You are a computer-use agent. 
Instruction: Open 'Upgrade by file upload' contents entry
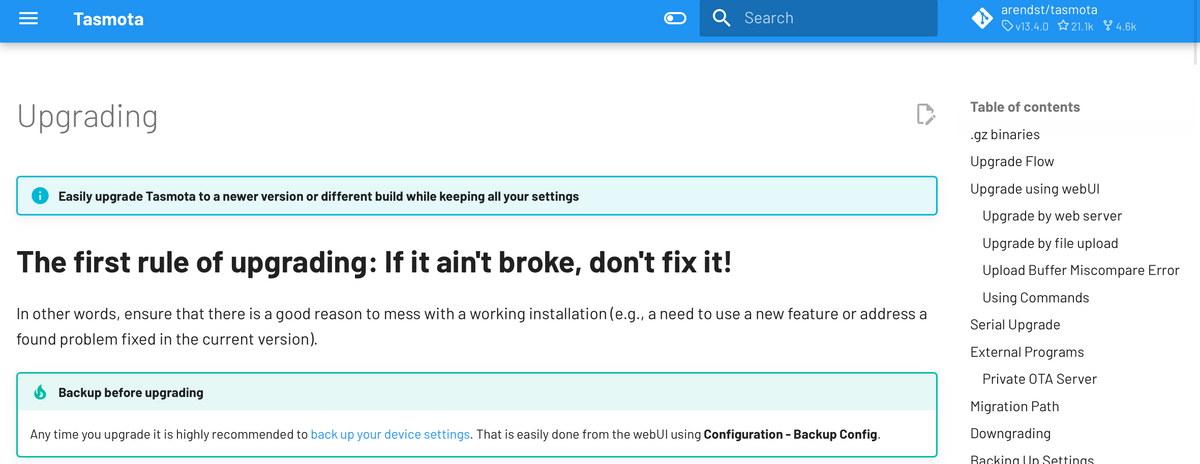1050,243
